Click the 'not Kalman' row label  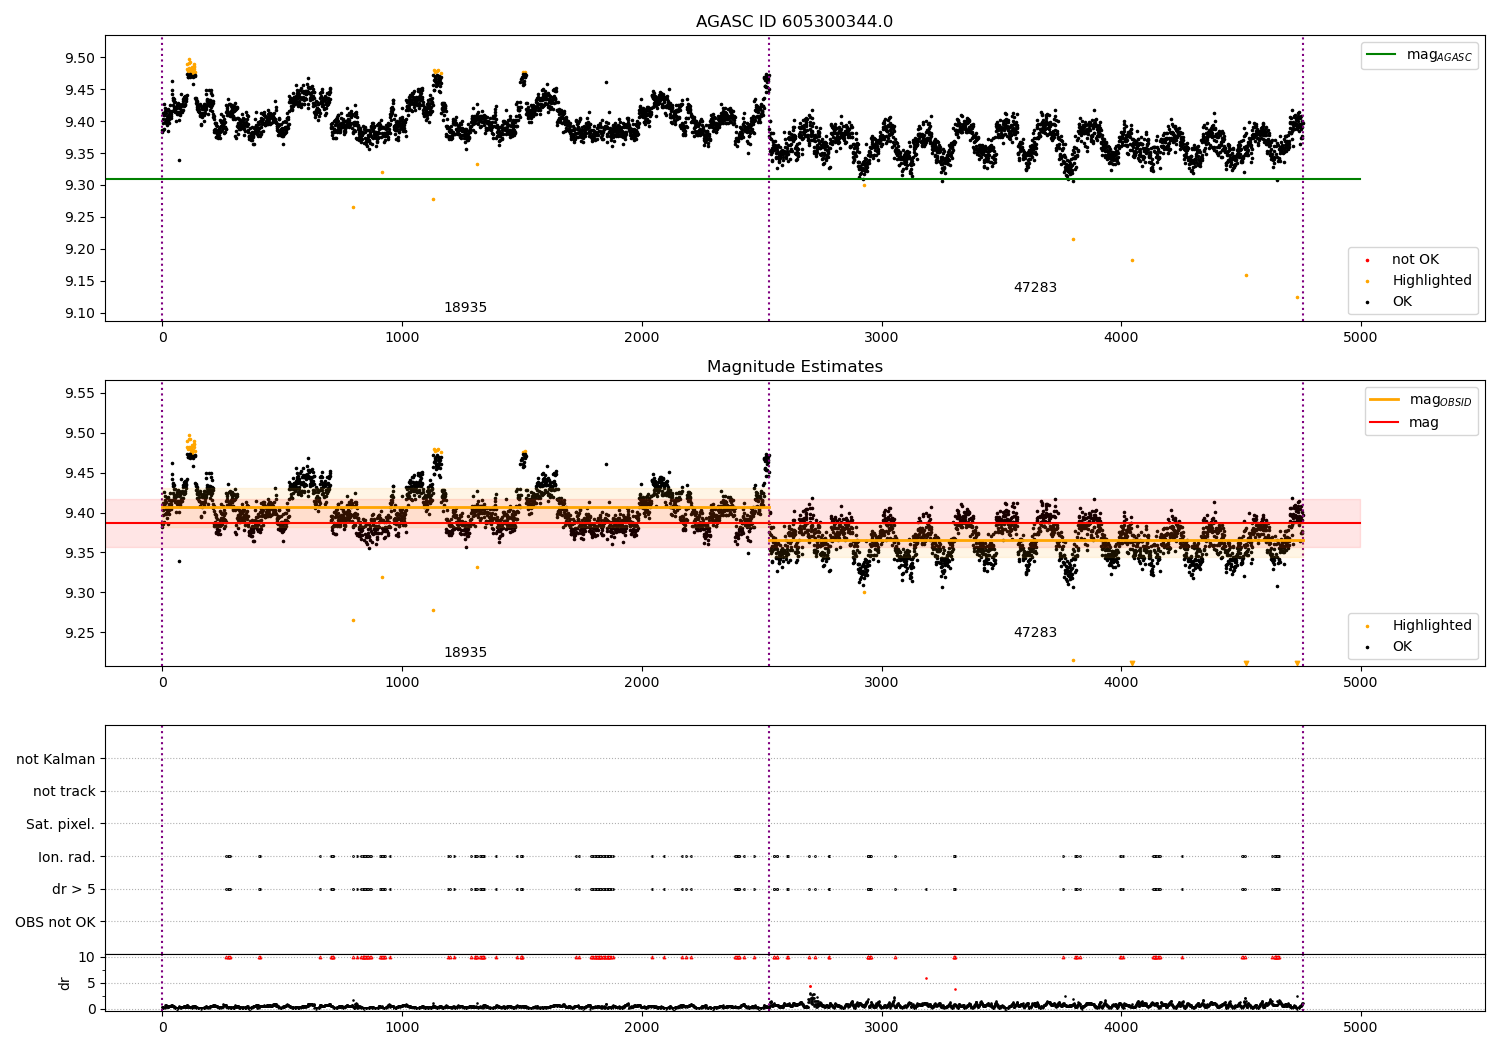[56, 760]
